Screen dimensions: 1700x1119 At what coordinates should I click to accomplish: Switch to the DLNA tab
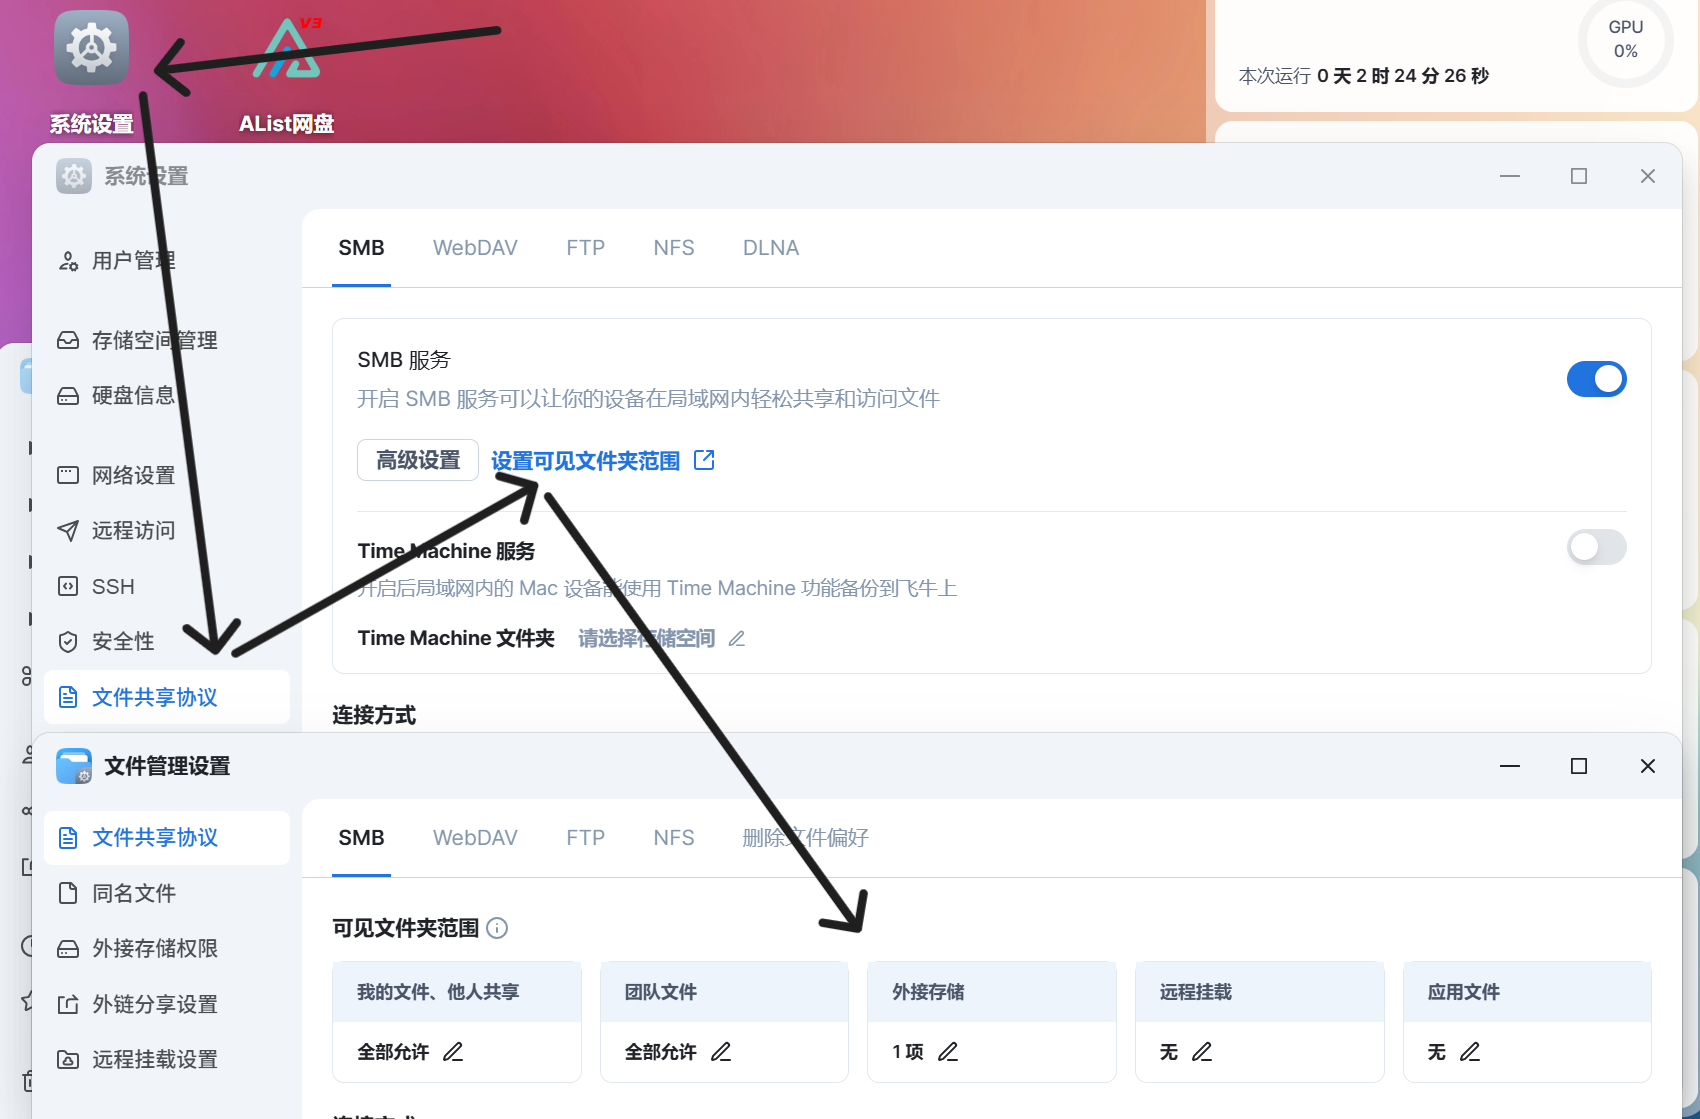(770, 247)
